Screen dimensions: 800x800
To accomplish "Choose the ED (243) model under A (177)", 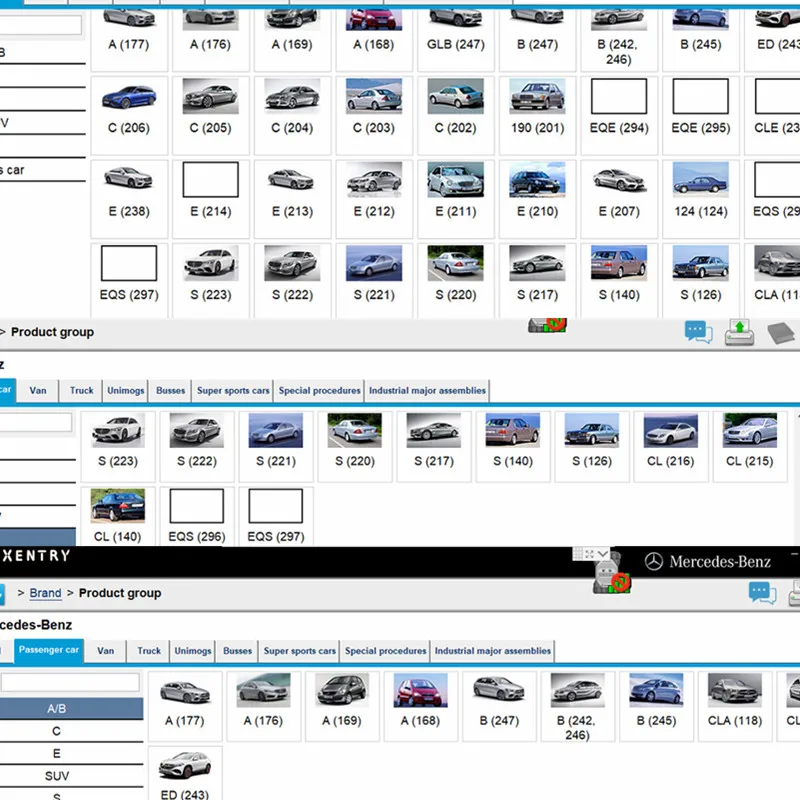I will (185, 774).
